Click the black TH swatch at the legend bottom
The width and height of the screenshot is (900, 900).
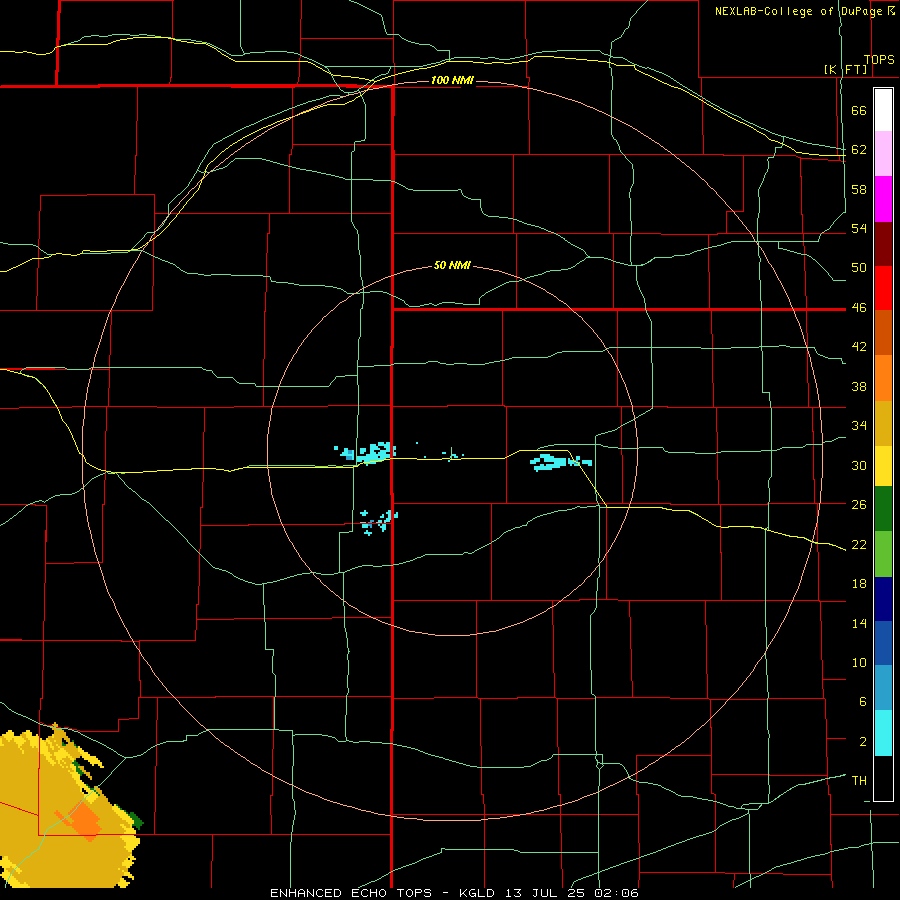[x=883, y=778]
